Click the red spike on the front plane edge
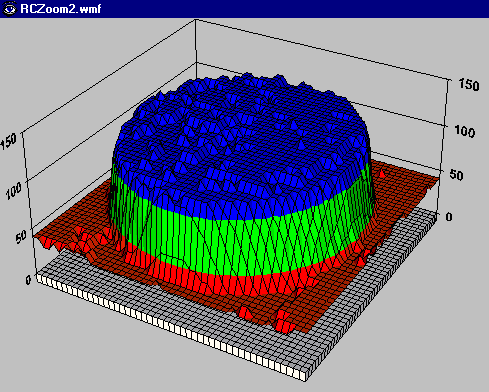Image resolution: width=489 pixels, height=392 pixels. pyautogui.click(x=283, y=321)
